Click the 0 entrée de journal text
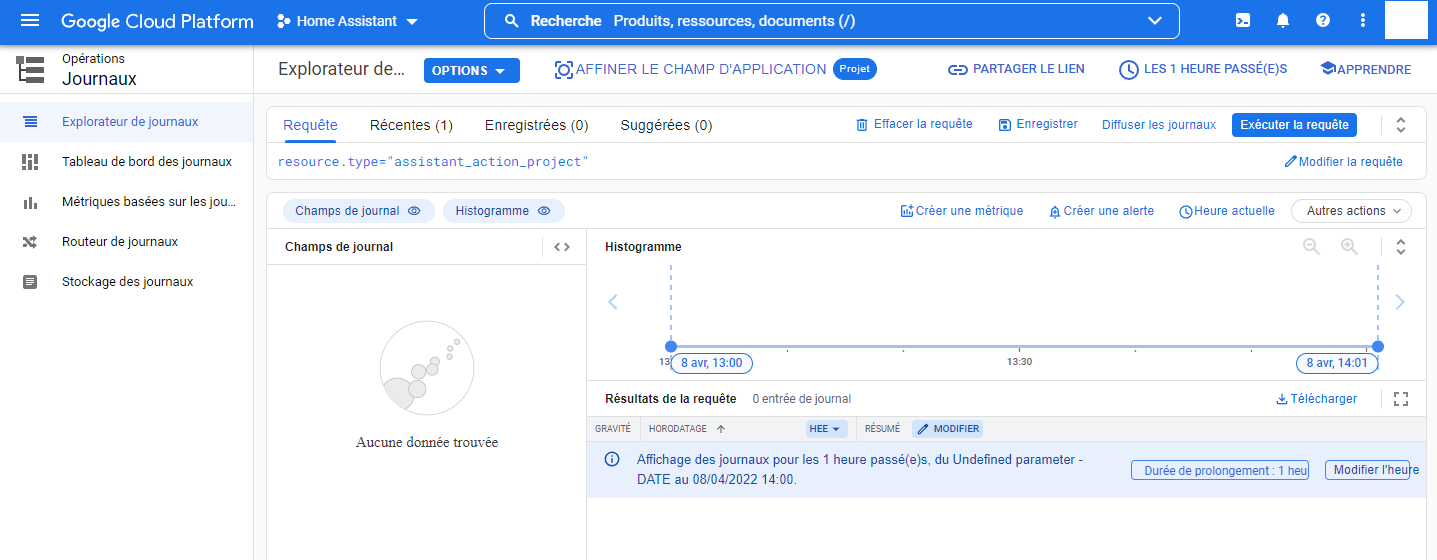Viewport: 1437px width, 560px height. (x=802, y=399)
